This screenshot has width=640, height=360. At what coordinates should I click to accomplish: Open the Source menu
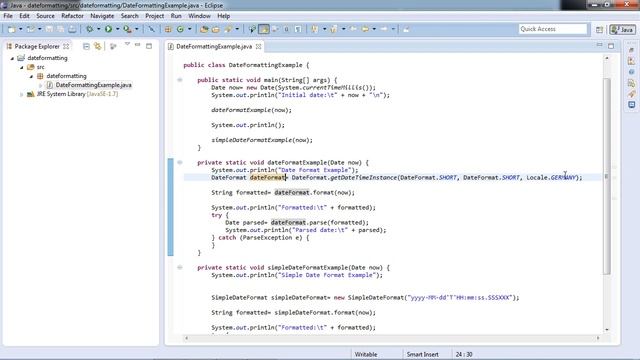pyautogui.click(x=45, y=16)
